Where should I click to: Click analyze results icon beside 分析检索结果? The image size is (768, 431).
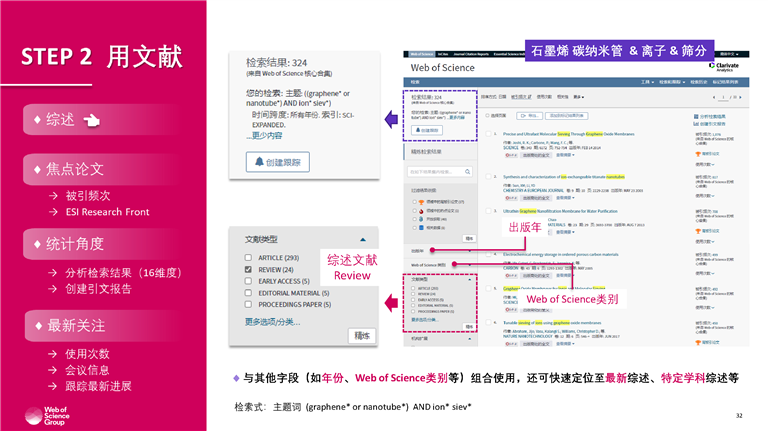[696, 117]
